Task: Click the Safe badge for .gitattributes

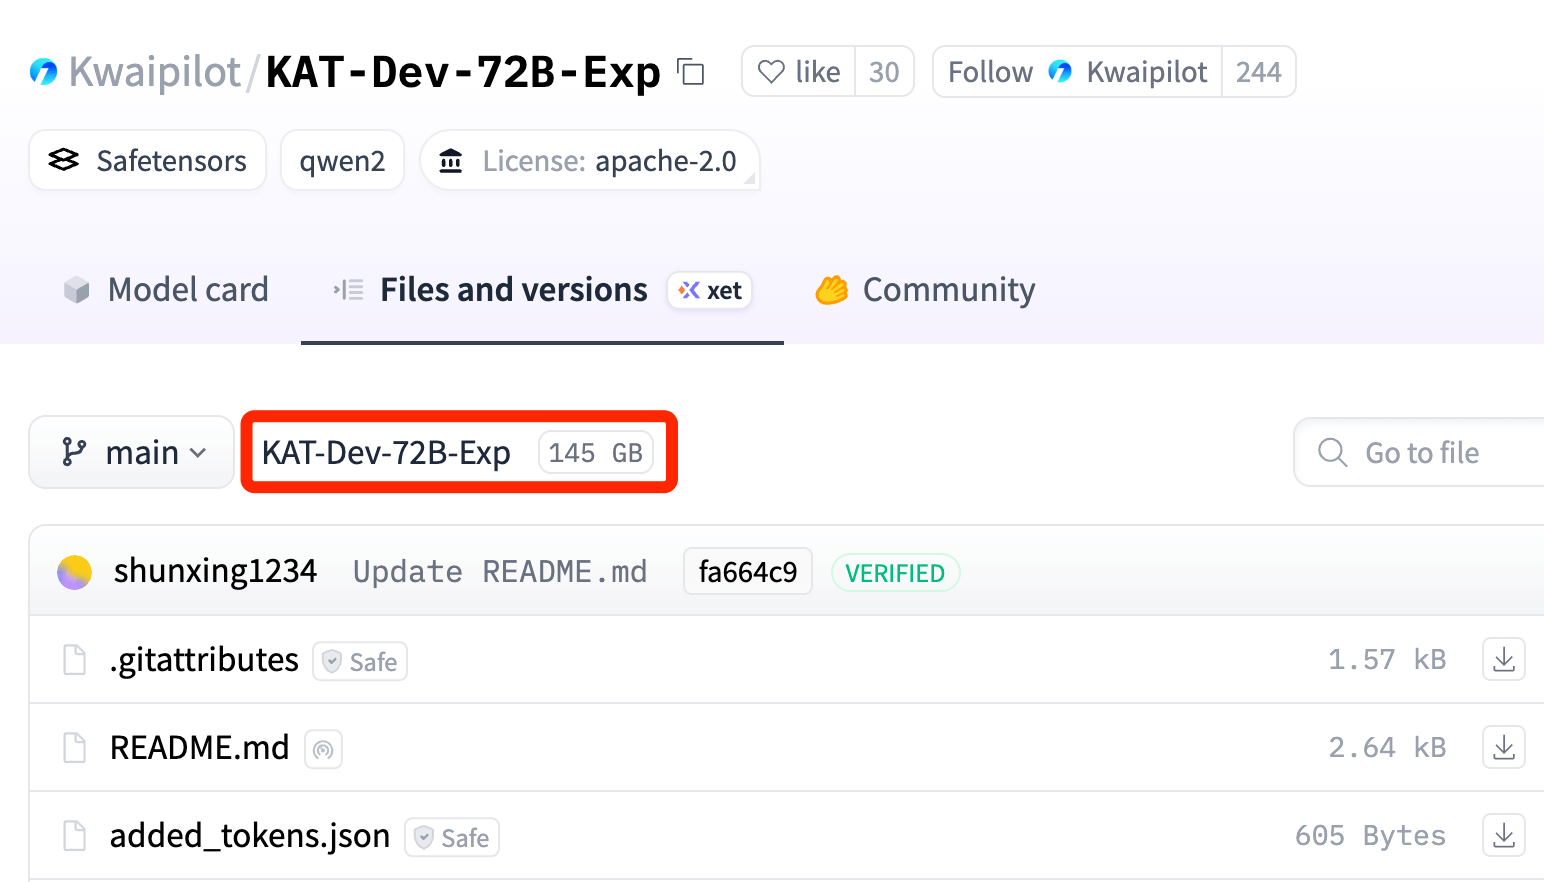Action: pyautogui.click(x=360, y=661)
